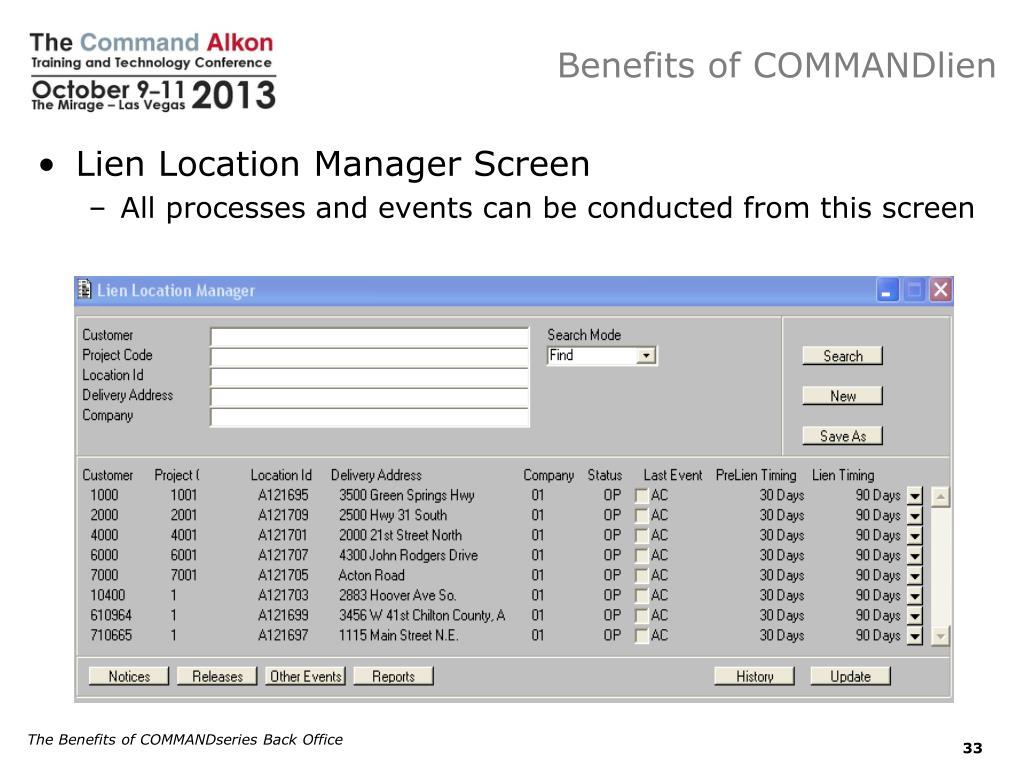The width and height of the screenshot is (1024, 768).
Task: Select the PreLien Timing column header
Action: pos(756,475)
